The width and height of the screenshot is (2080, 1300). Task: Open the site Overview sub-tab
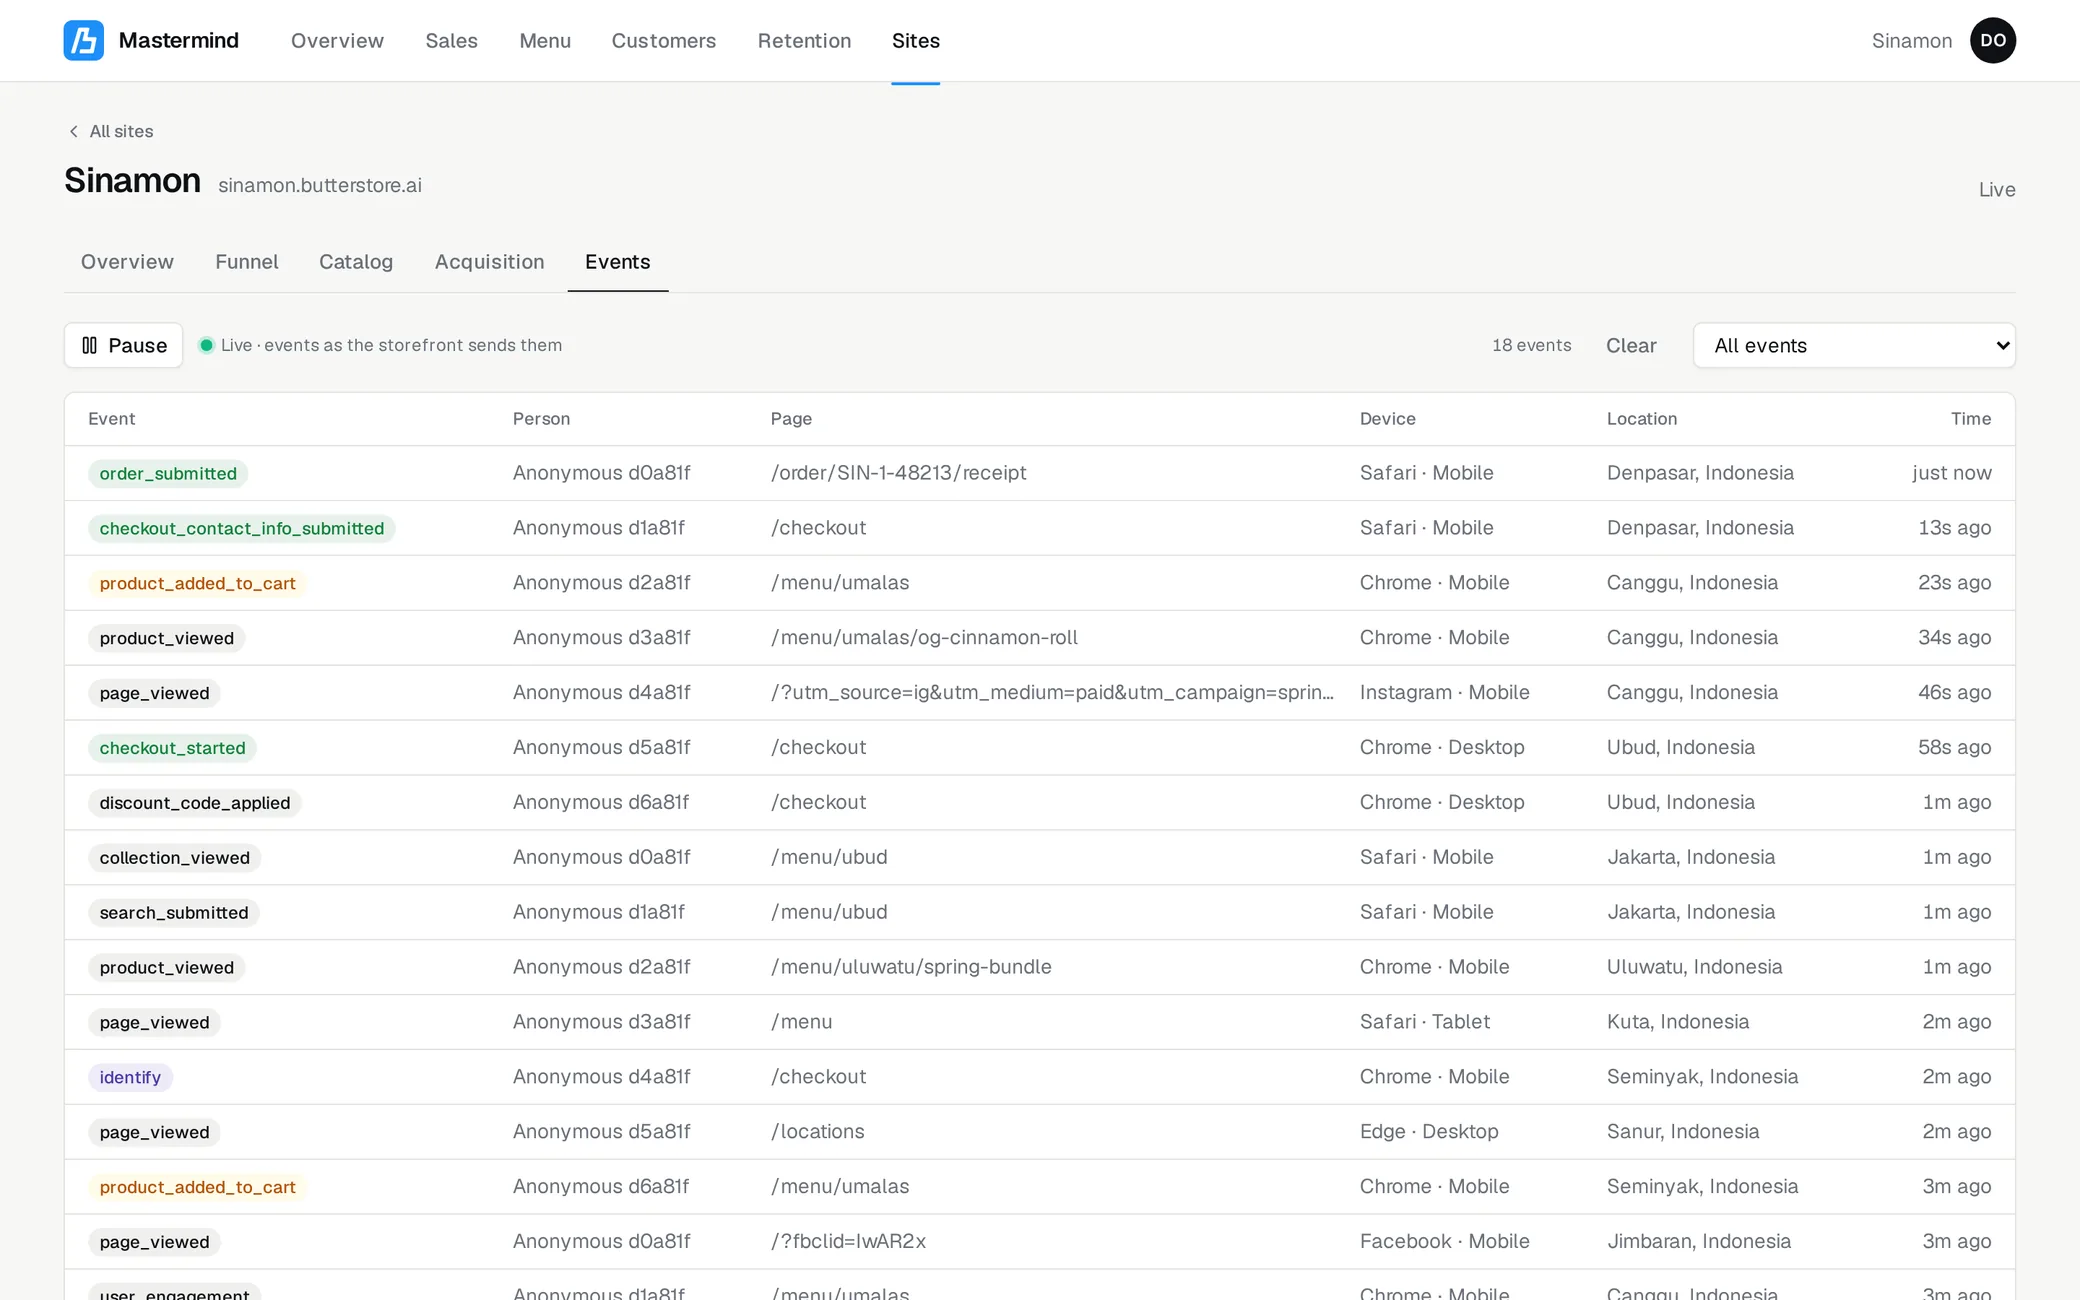pos(127,262)
